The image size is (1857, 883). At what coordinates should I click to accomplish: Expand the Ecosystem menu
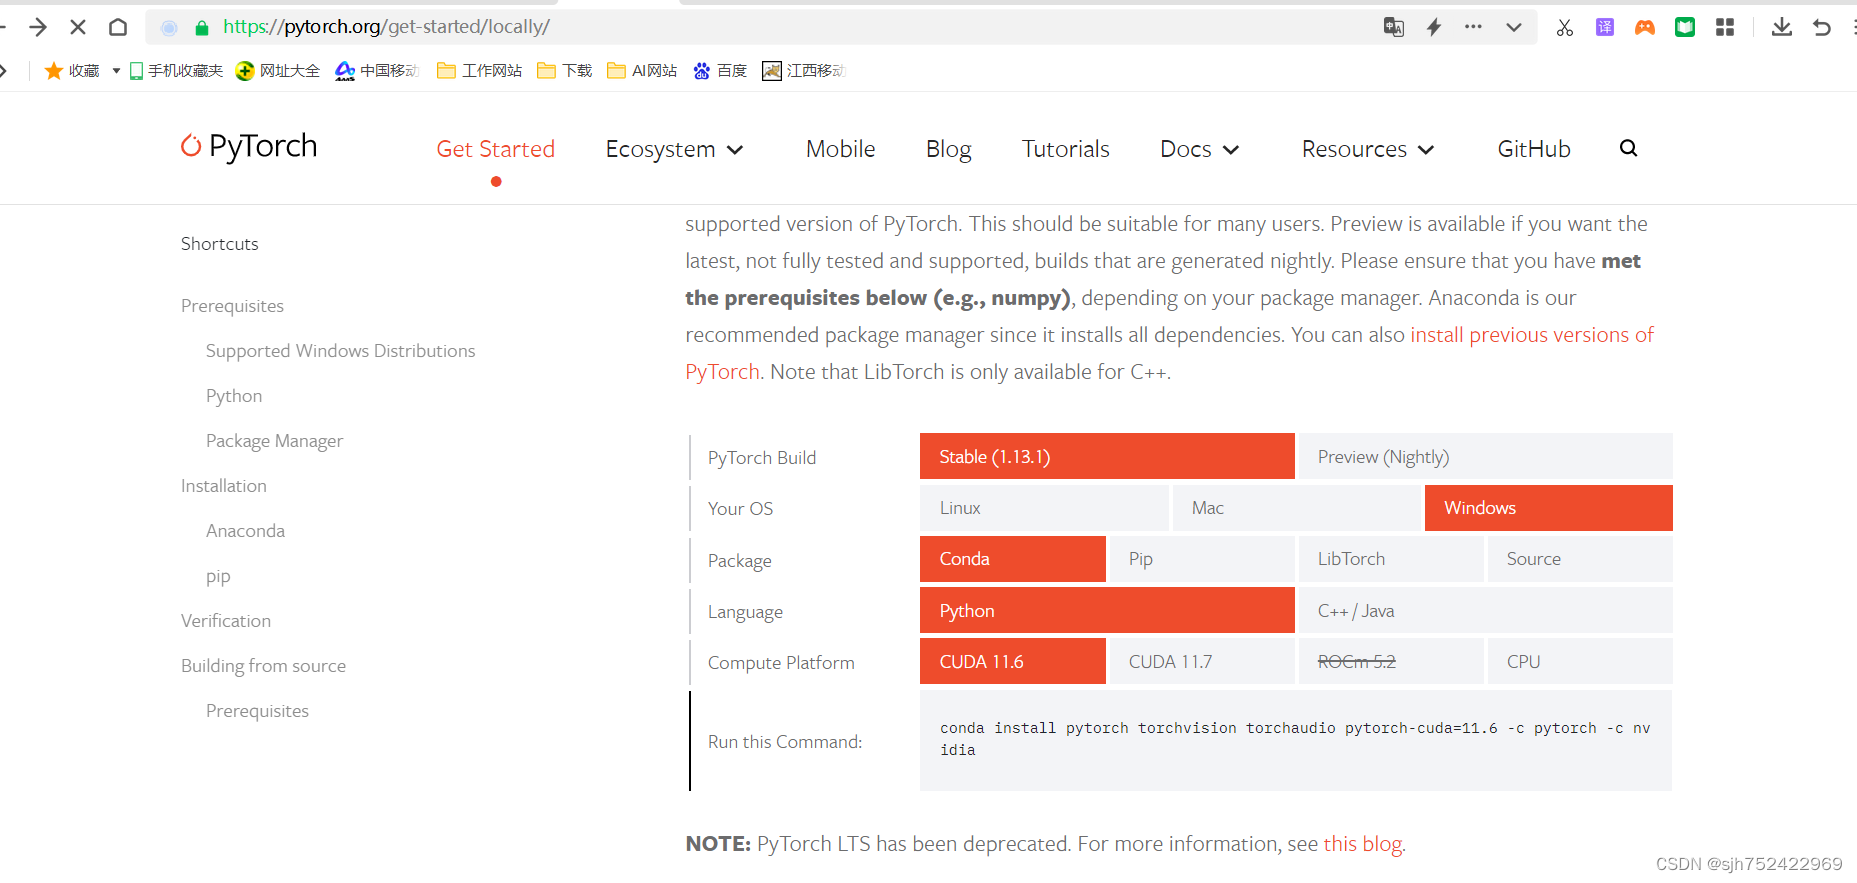[675, 149]
